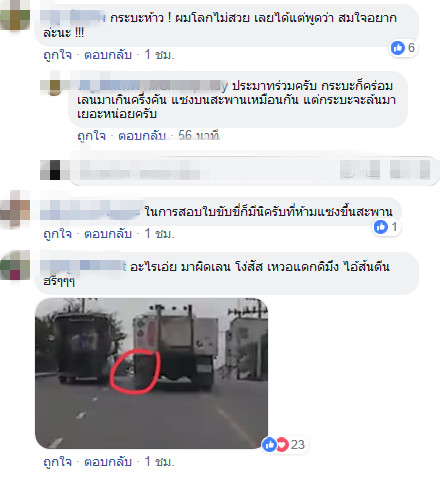440x478 pixels.
Task: Like the nested reply about pickup truck
Action: (91, 136)
